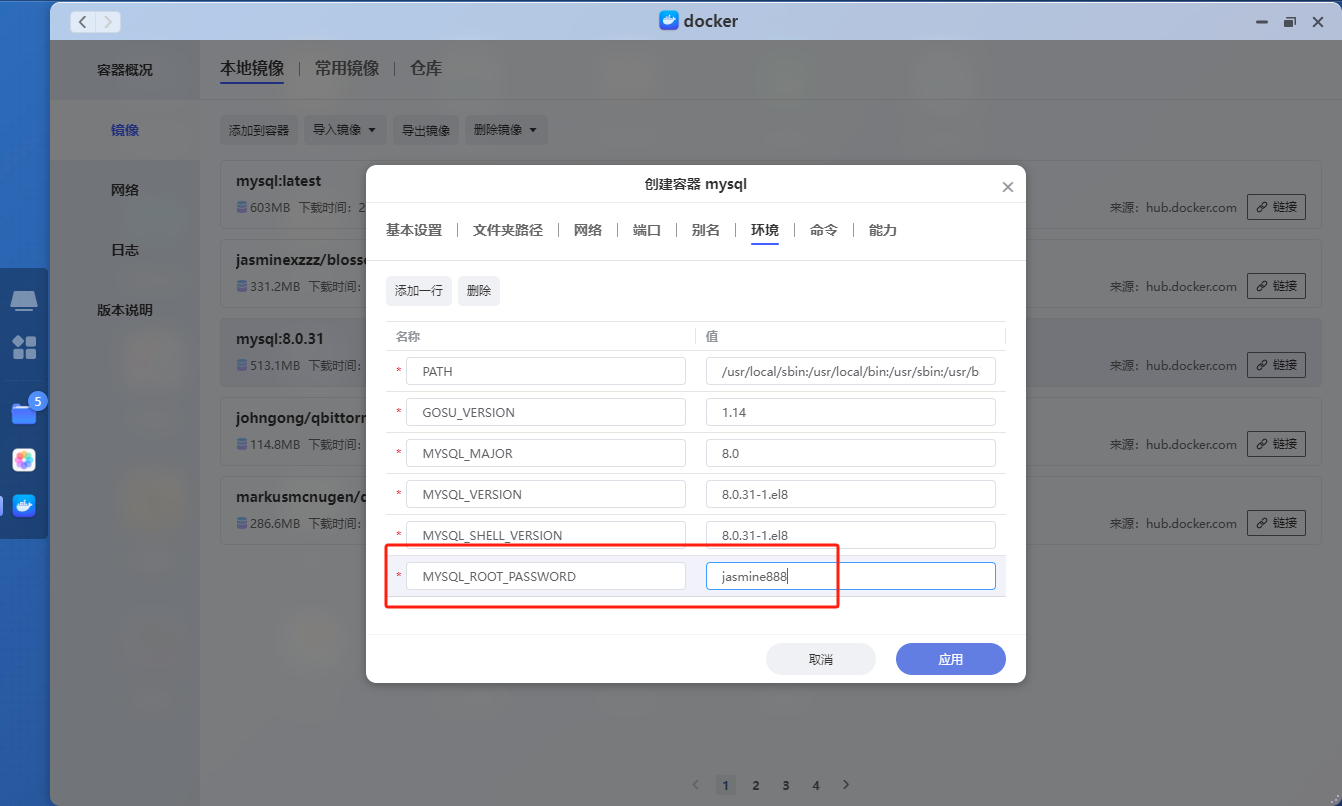Click the forward navigation arrow
Viewport: 1342px width, 806px height.
(108, 21)
